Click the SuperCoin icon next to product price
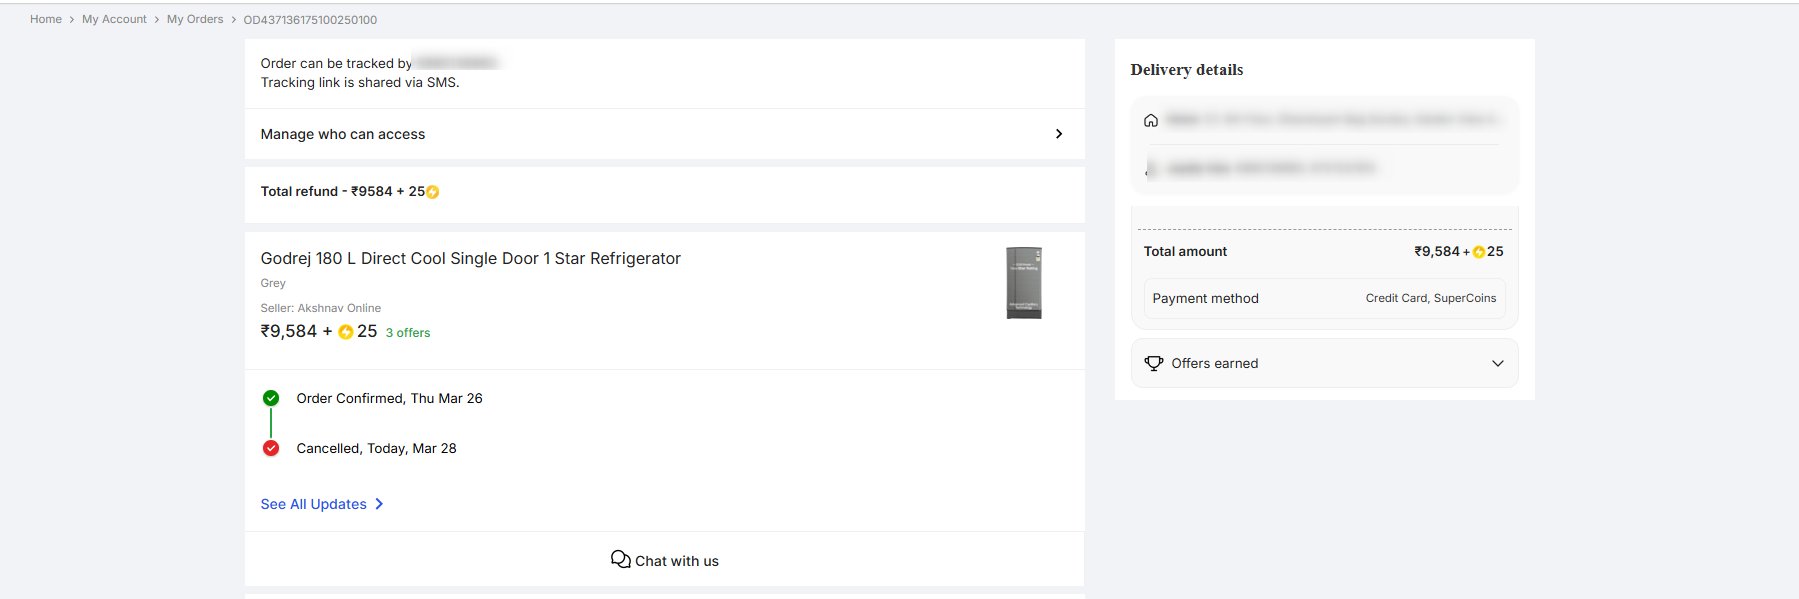Viewport: 1799px width, 599px height. pos(346,332)
